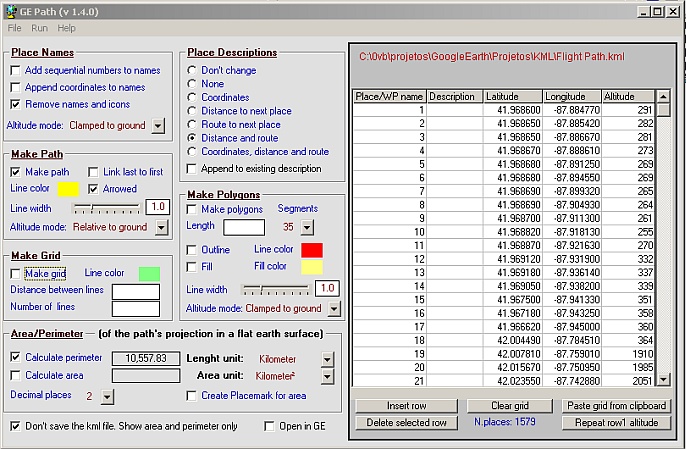Click the empty area result field

coord(146,375)
